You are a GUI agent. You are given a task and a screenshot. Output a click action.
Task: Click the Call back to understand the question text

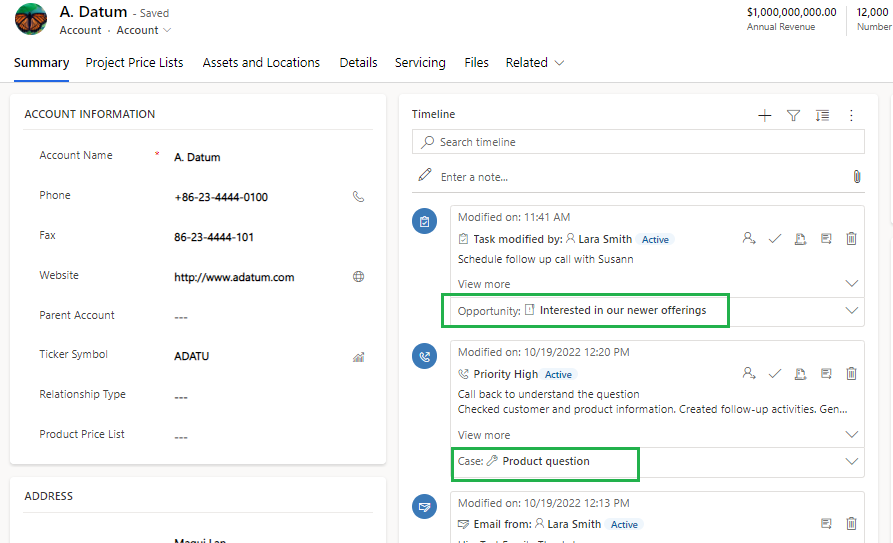coord(548,394)
